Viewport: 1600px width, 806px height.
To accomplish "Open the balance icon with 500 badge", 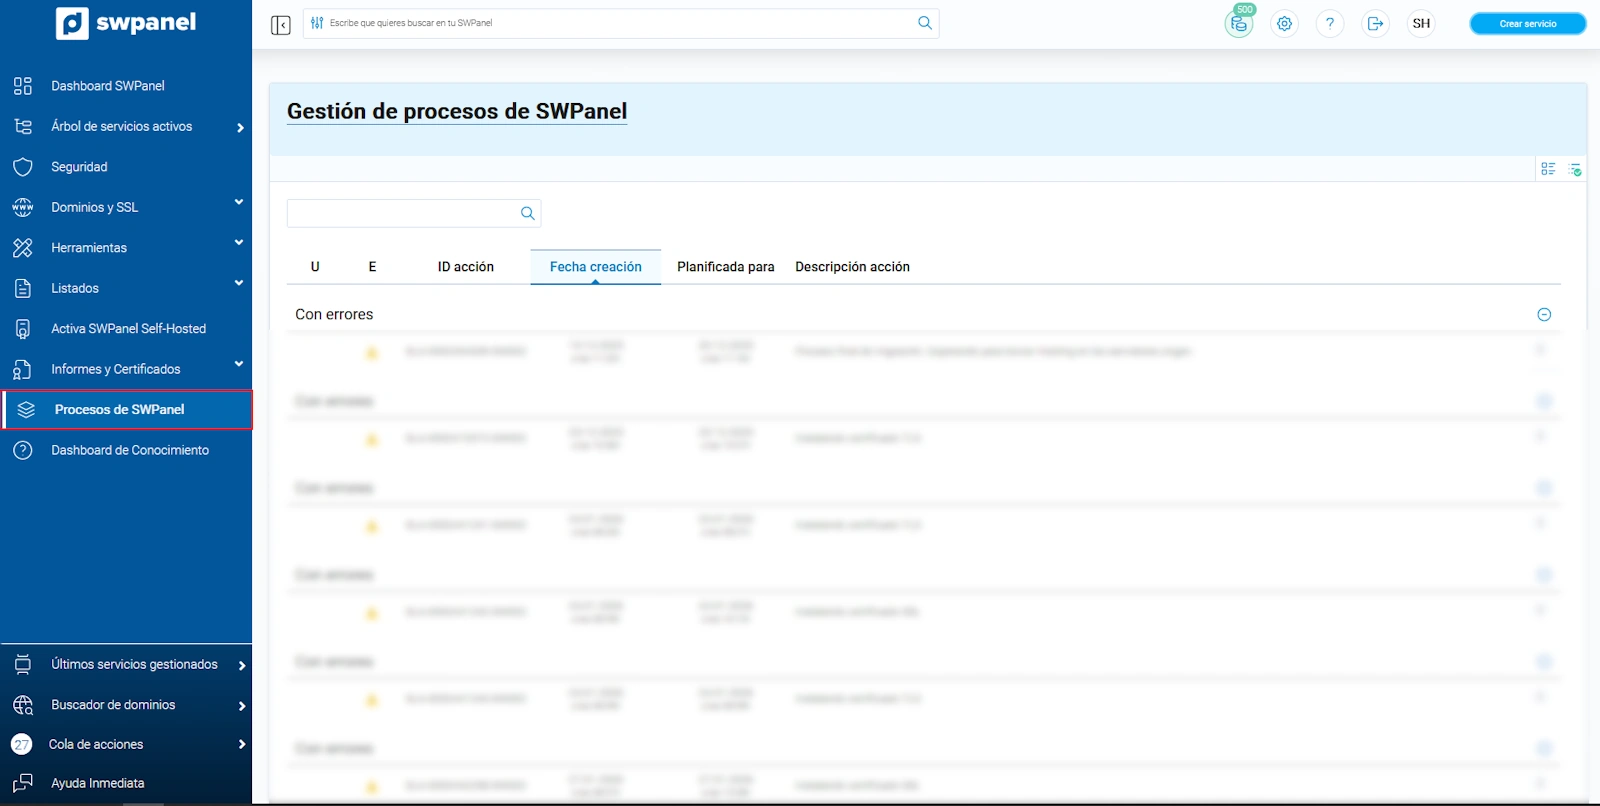I will point(1239,24).
